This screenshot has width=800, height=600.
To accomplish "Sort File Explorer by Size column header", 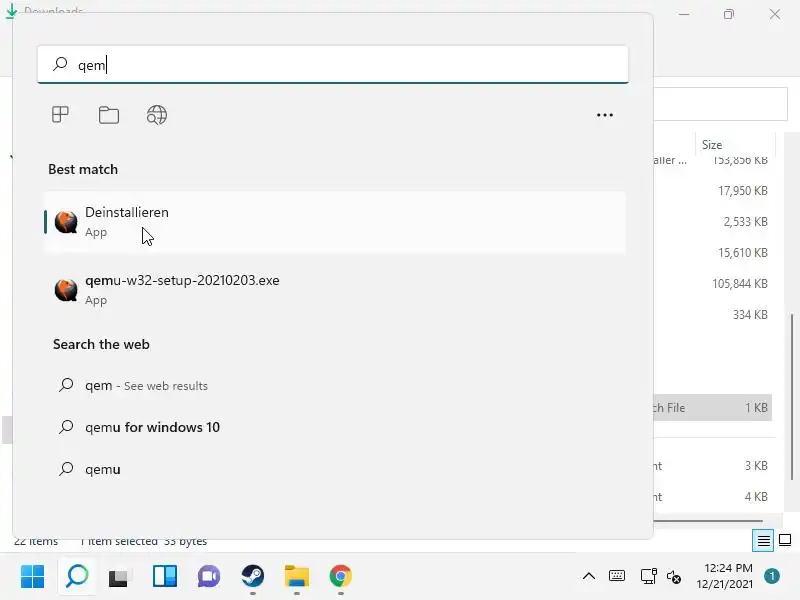I will click(735, 145).
